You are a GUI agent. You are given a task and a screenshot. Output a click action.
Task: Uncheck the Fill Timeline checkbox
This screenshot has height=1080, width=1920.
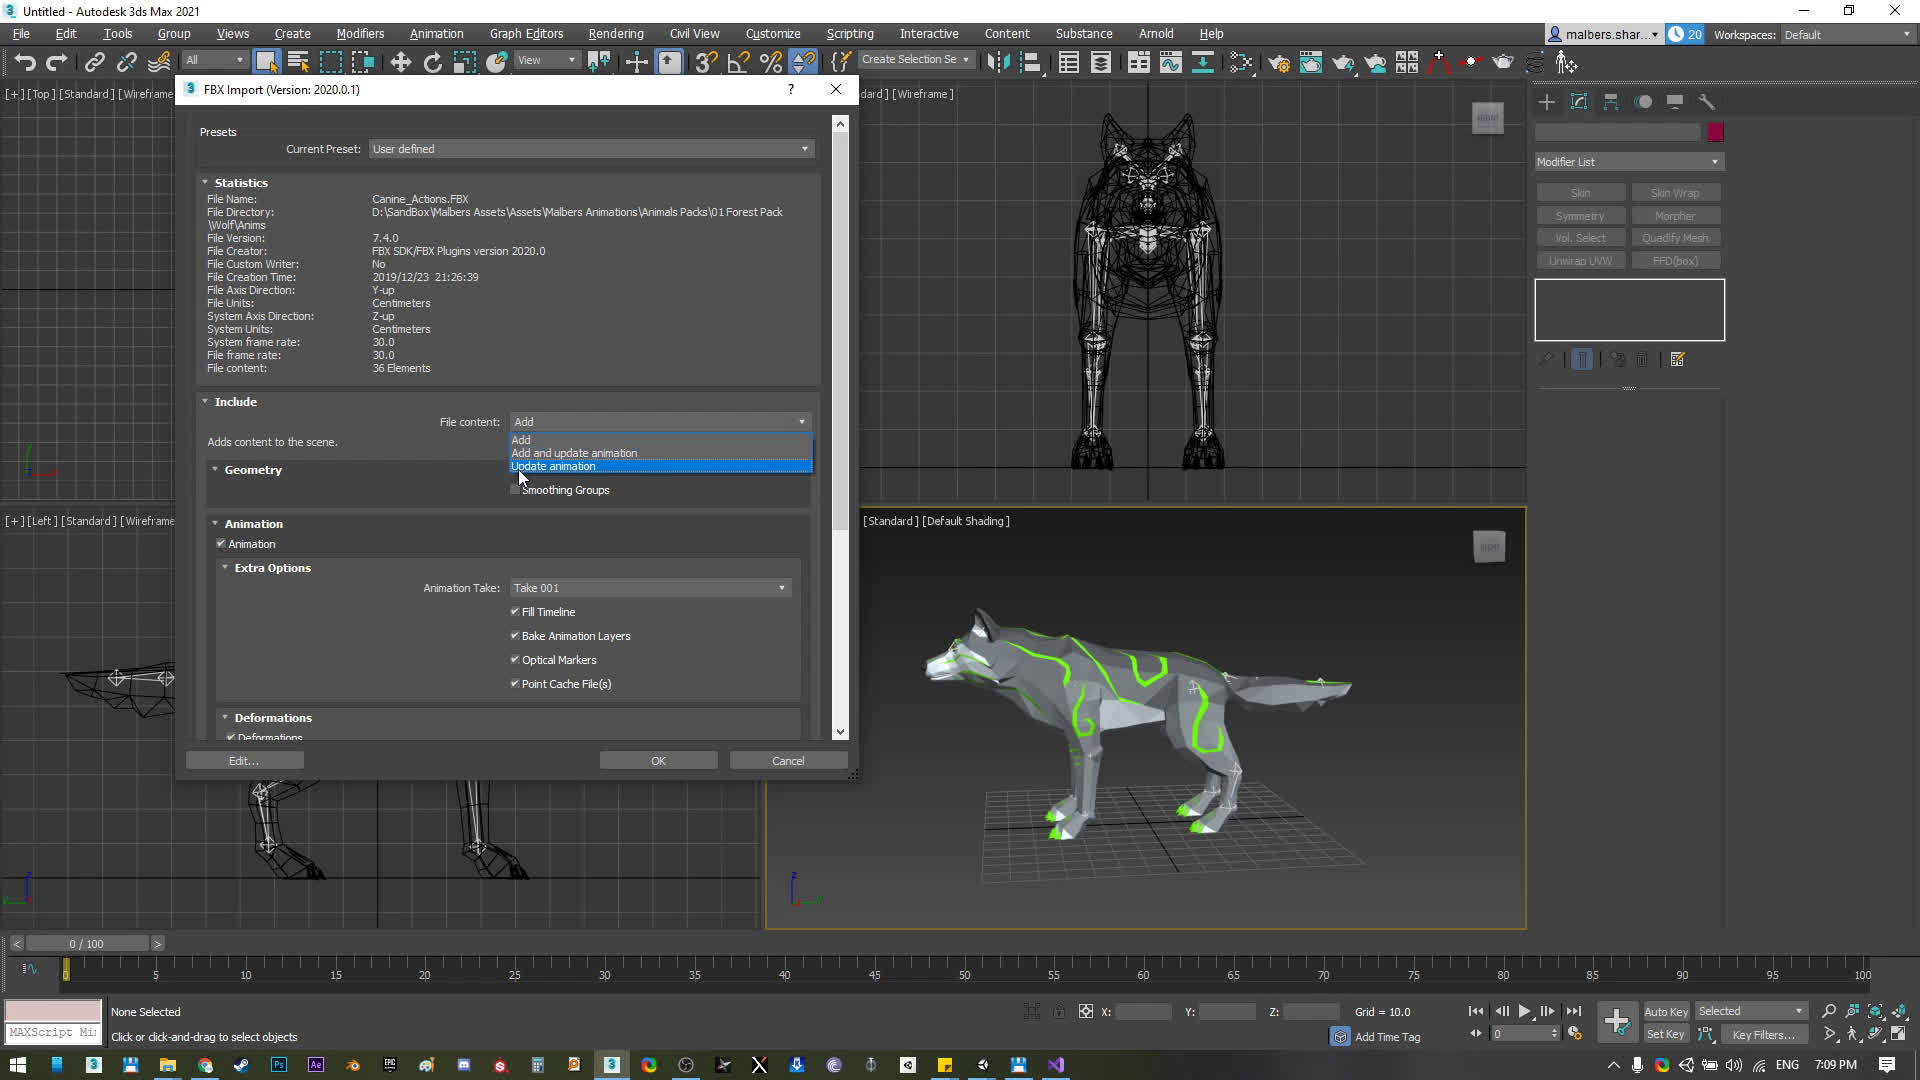click(x=515, y=612)
